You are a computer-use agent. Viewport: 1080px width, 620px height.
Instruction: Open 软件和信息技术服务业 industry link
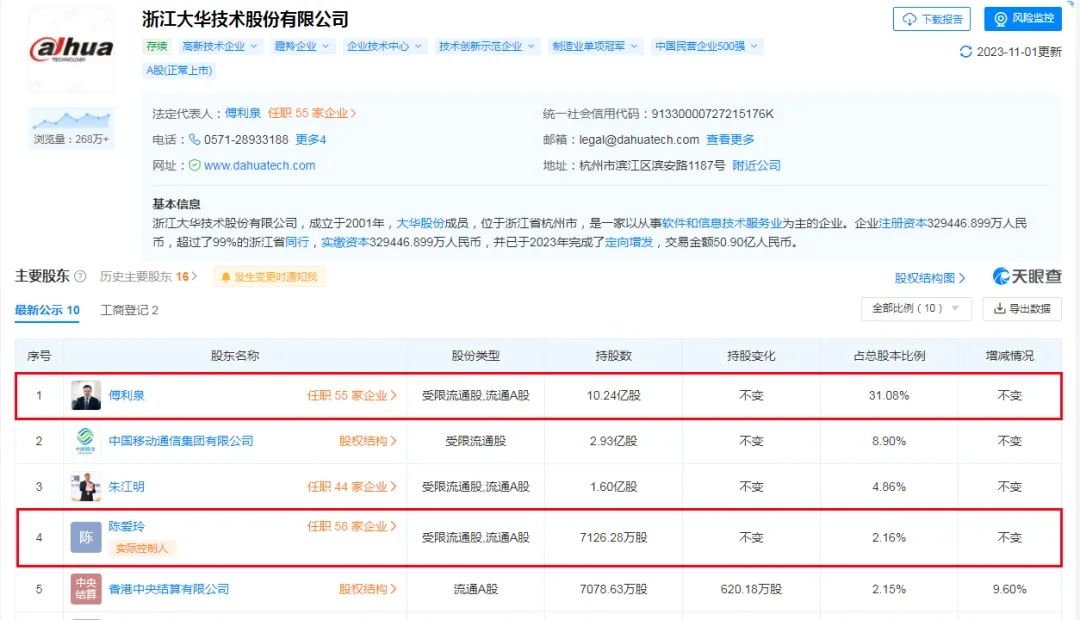point(722,223)
